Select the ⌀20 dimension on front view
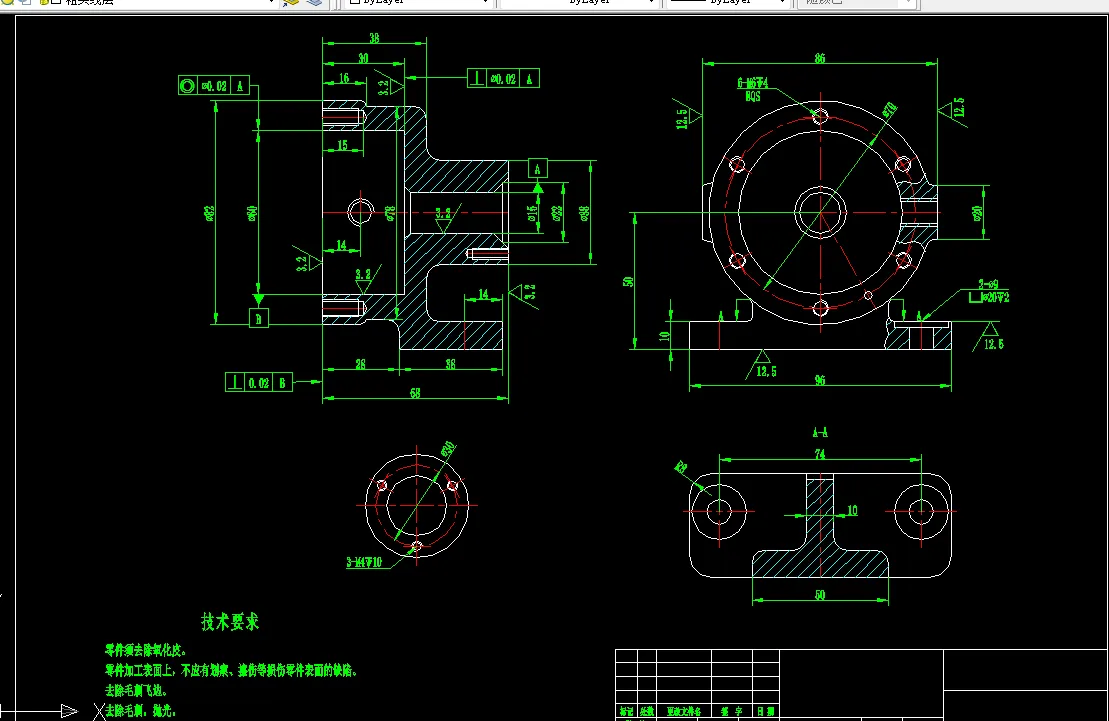Viewport: 1109px width, 721px height. 977,213
